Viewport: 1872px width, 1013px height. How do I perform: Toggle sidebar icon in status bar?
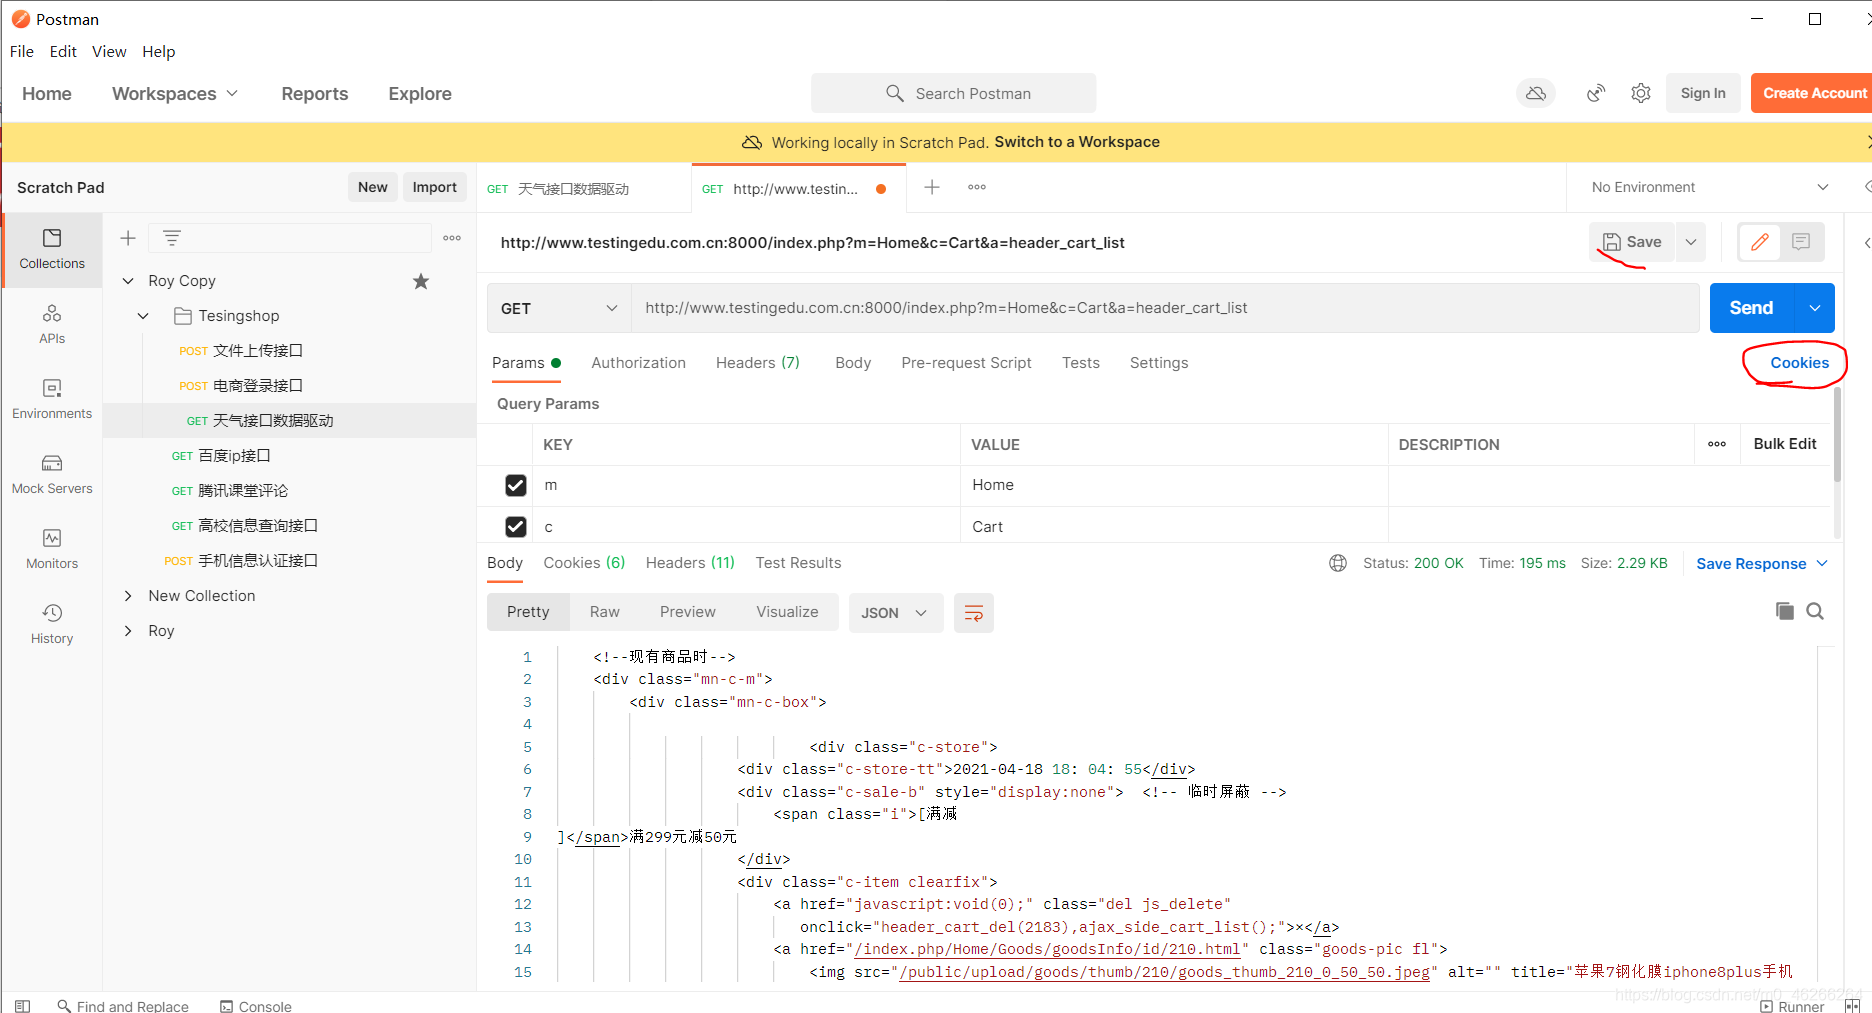click(22, 1006)
